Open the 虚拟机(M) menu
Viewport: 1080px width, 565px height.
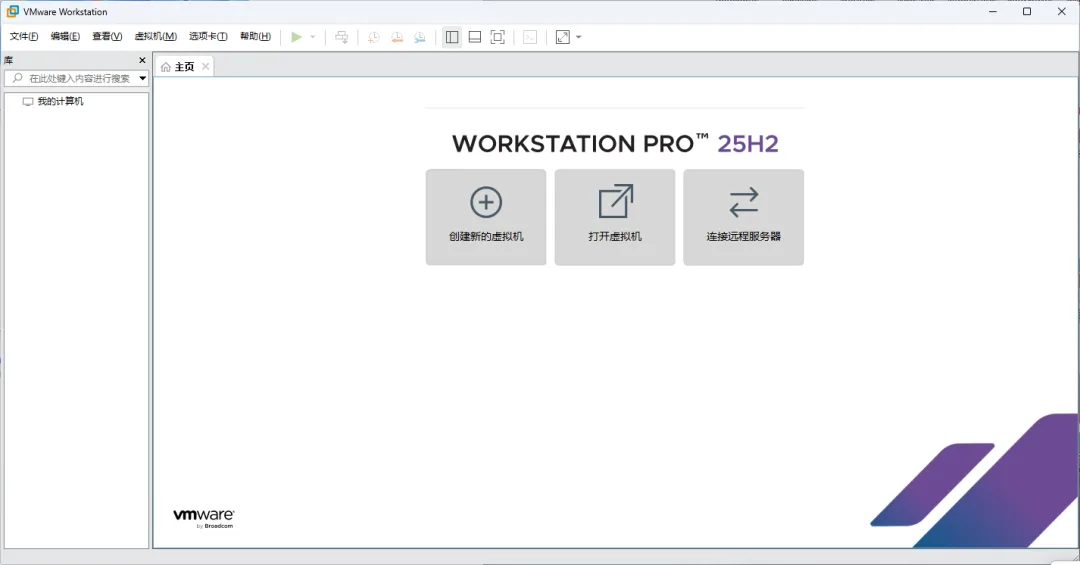pos(156,37)
